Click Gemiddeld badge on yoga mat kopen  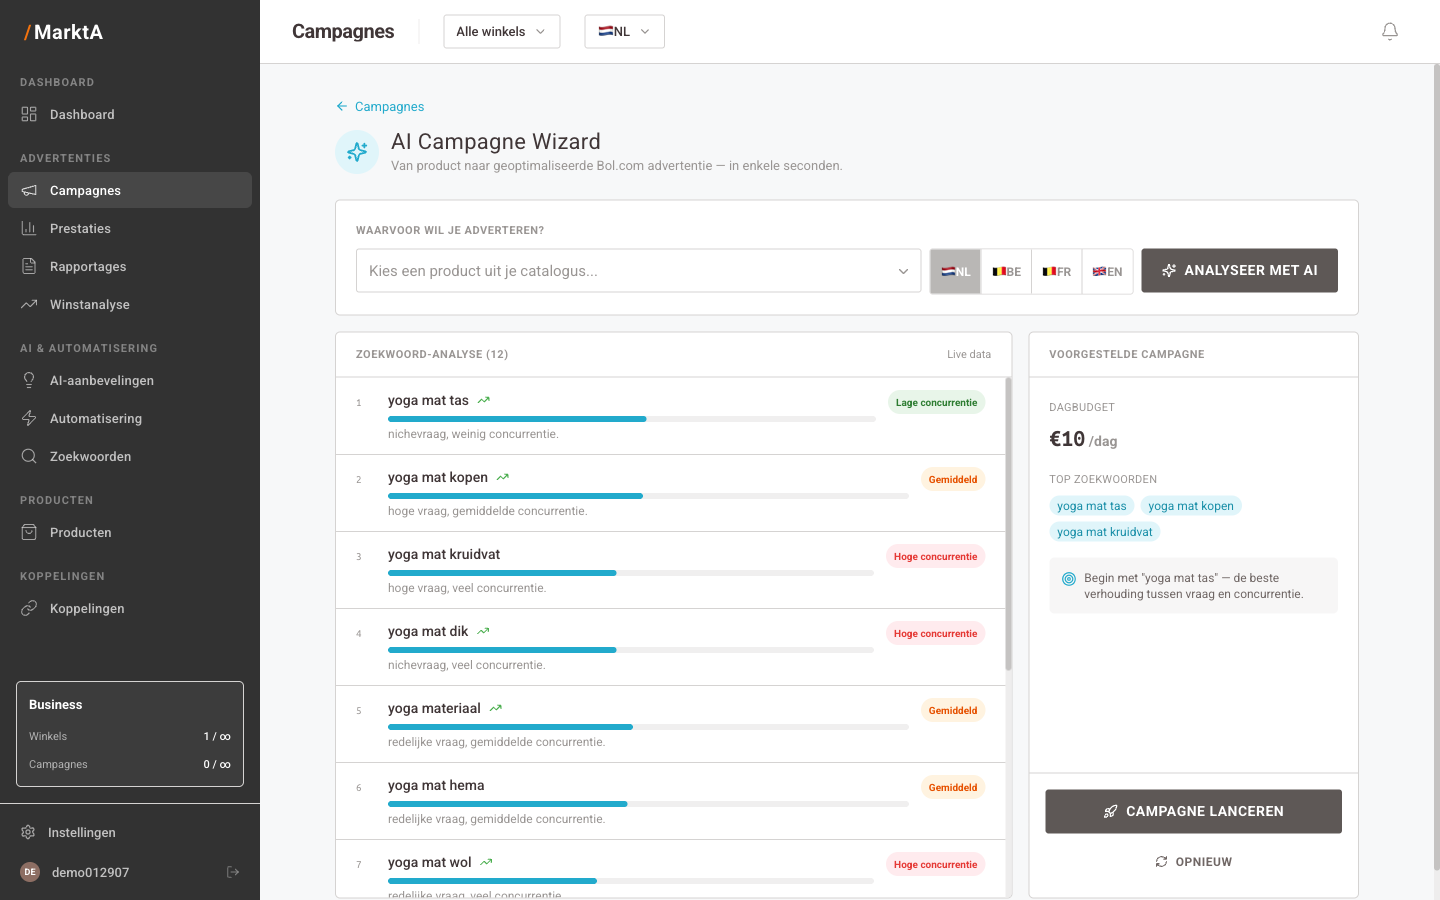(x=953, y=479)
